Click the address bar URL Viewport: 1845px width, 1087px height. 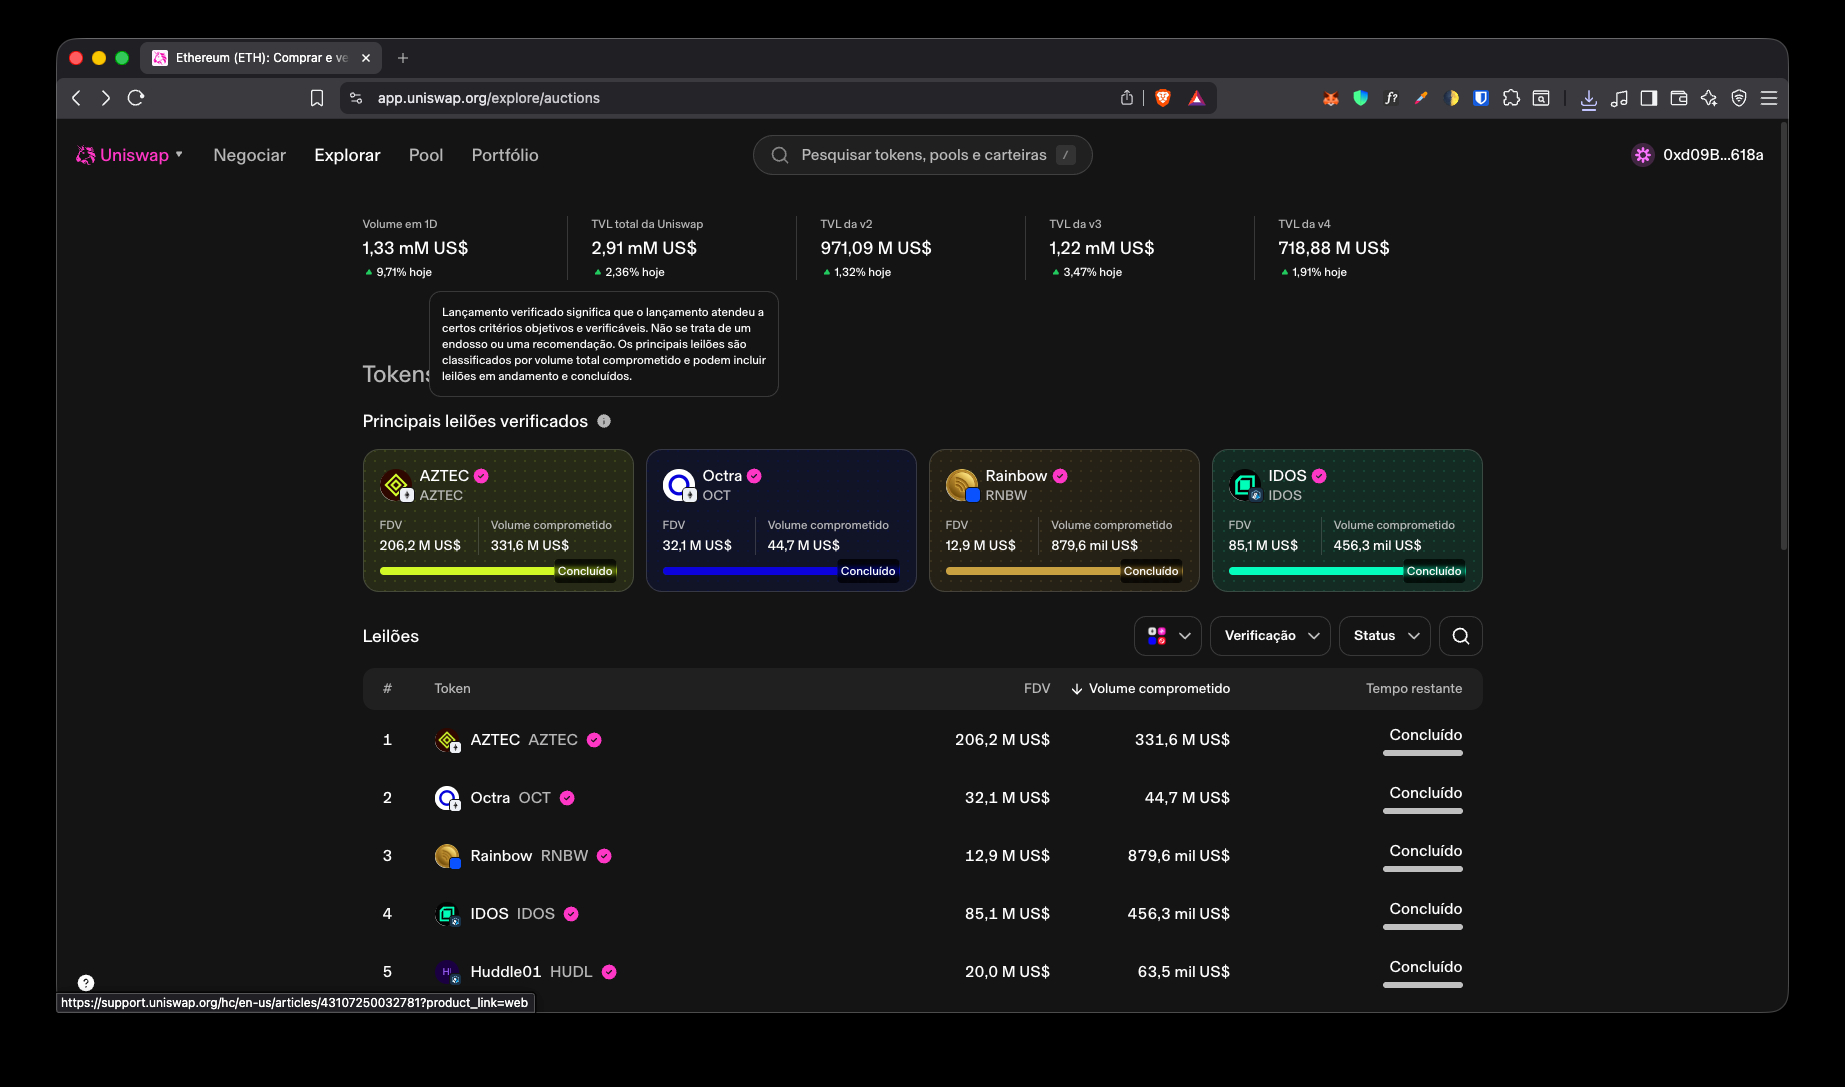coord(489,98)
